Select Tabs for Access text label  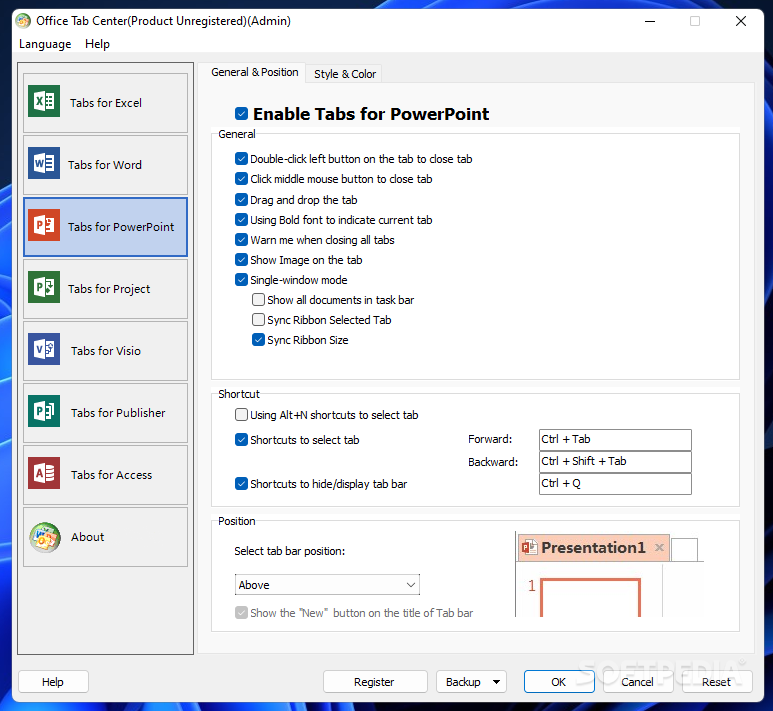click(x=111, y=475)
